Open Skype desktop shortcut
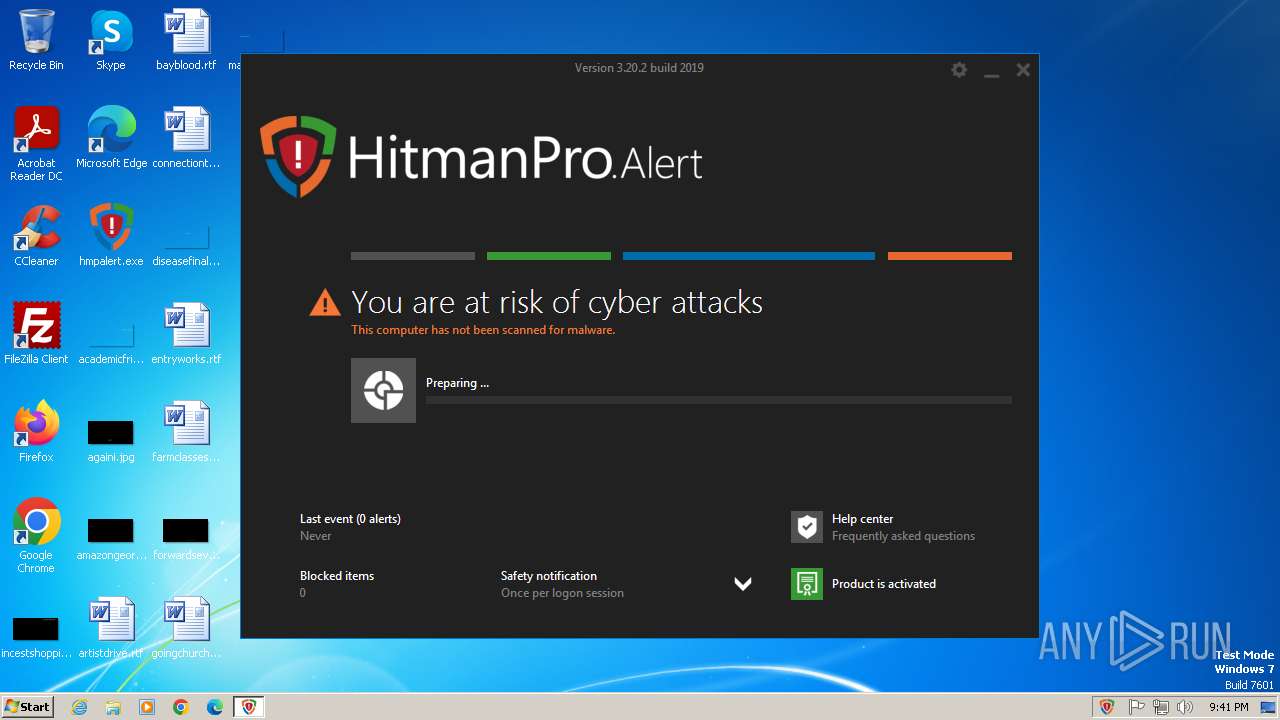 click(x=111, y=40)
